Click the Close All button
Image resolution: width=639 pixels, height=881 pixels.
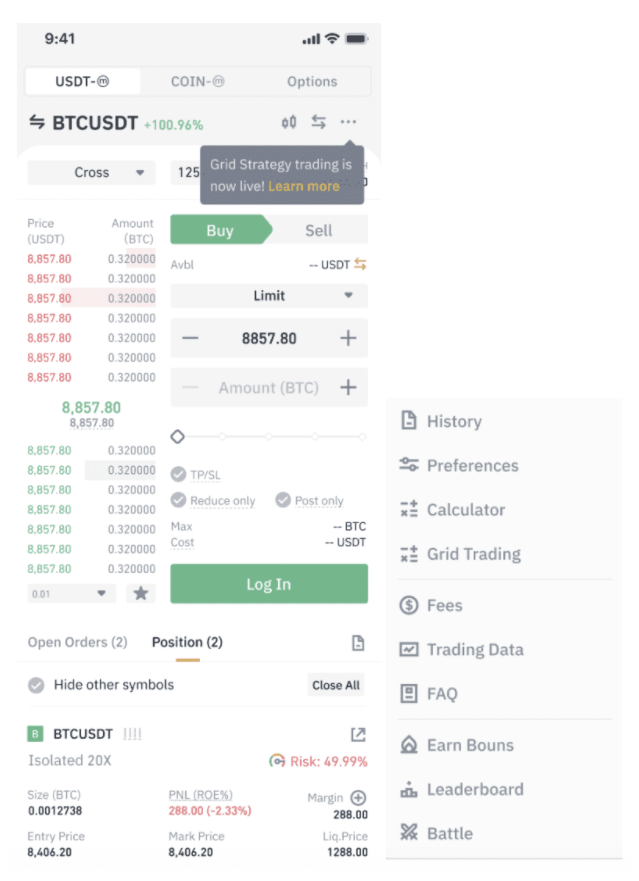point(335,685)
